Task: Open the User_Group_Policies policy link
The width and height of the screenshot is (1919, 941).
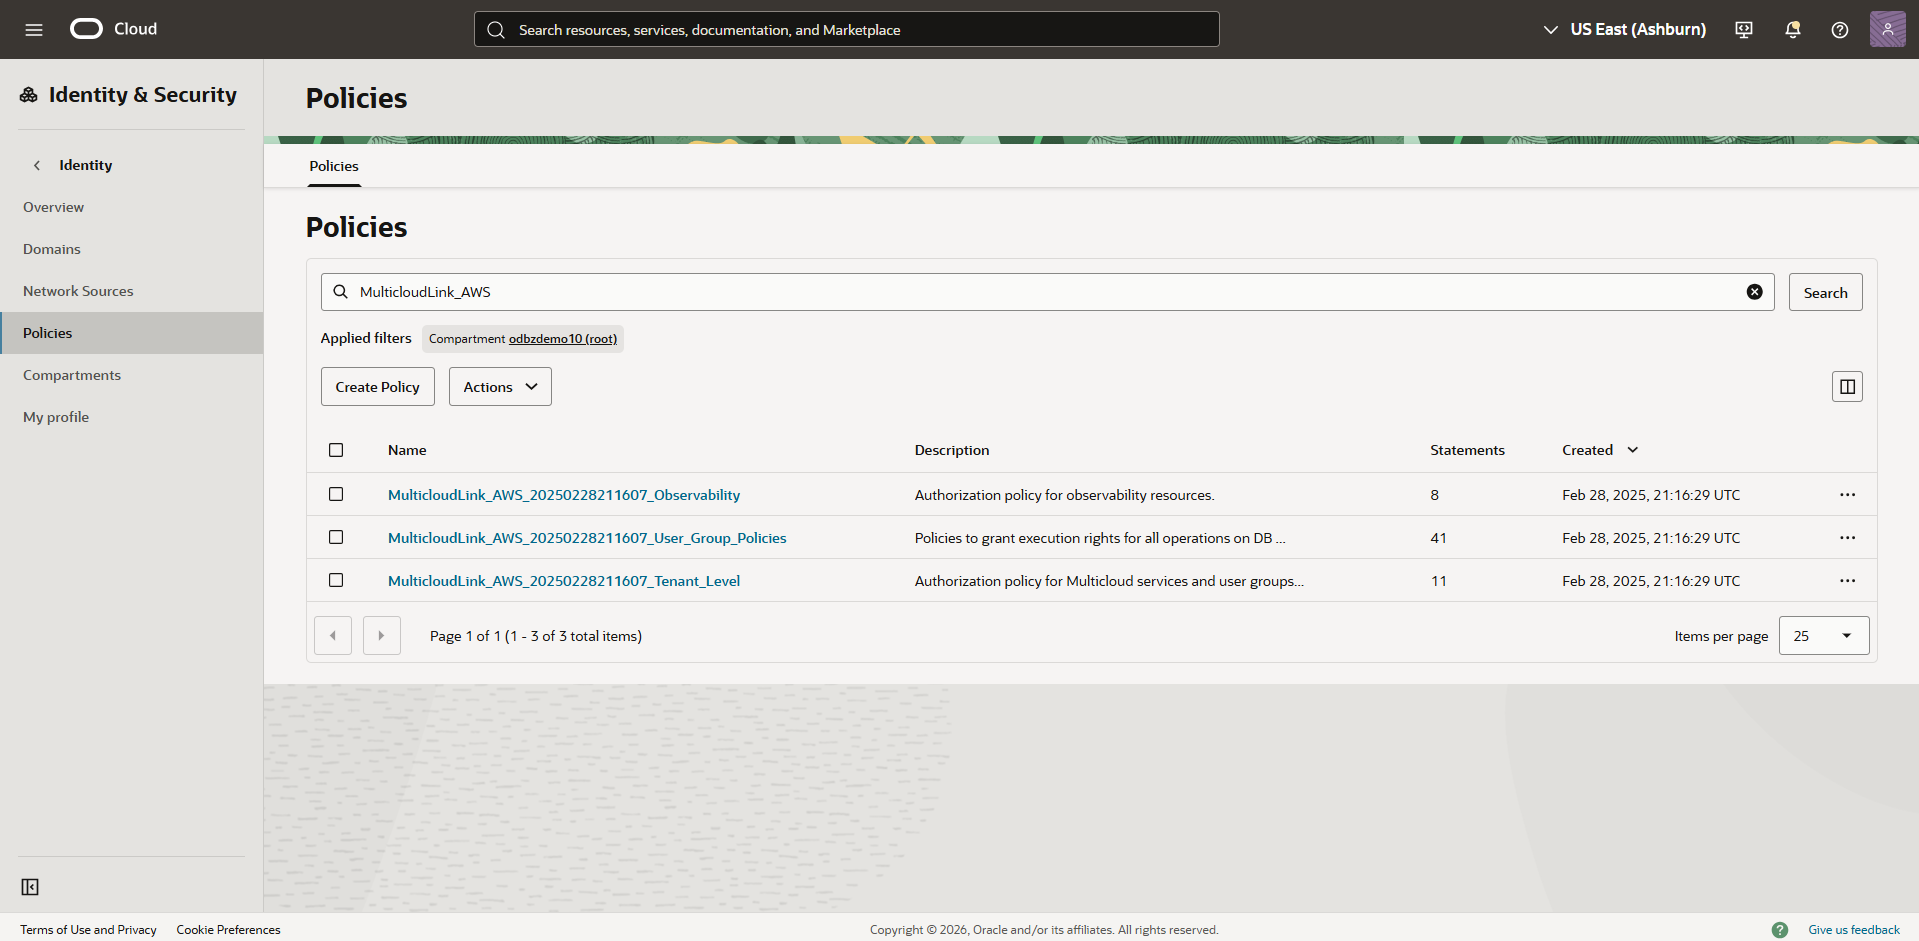Action: click(587, 538)
